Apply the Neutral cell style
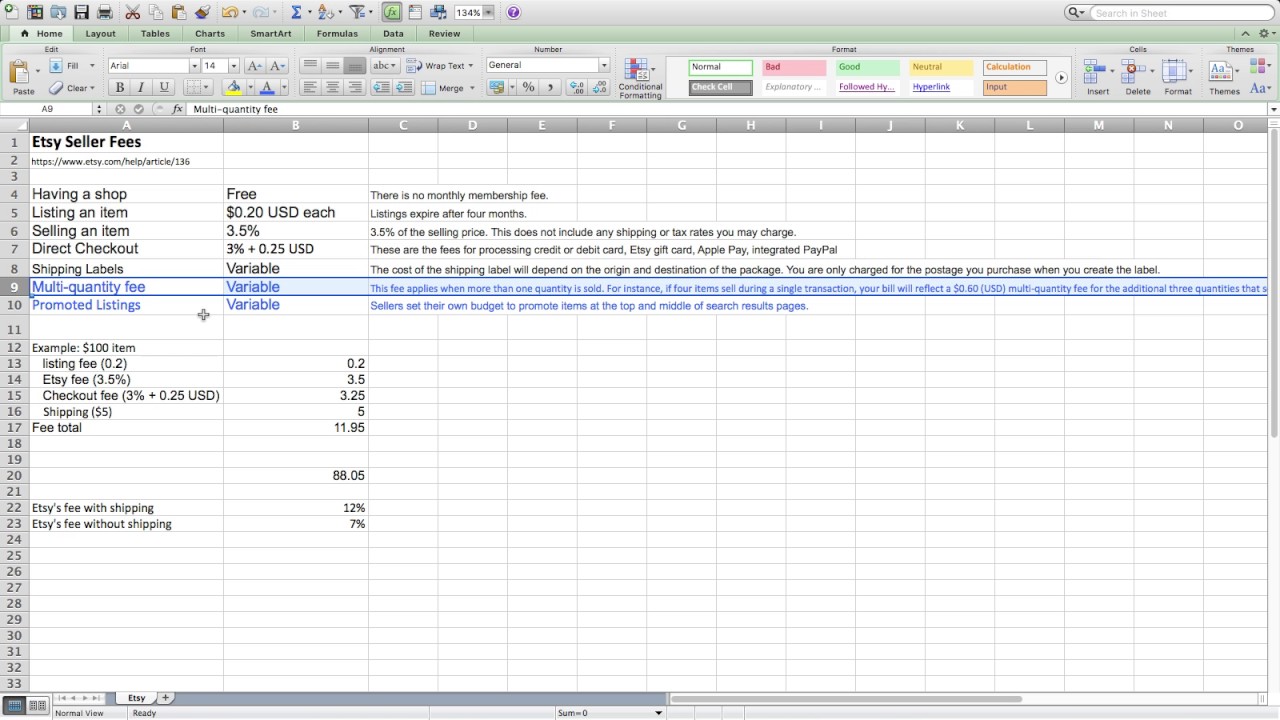The image size is (1280, 720). pyautogui.click(x=941, y=67)
